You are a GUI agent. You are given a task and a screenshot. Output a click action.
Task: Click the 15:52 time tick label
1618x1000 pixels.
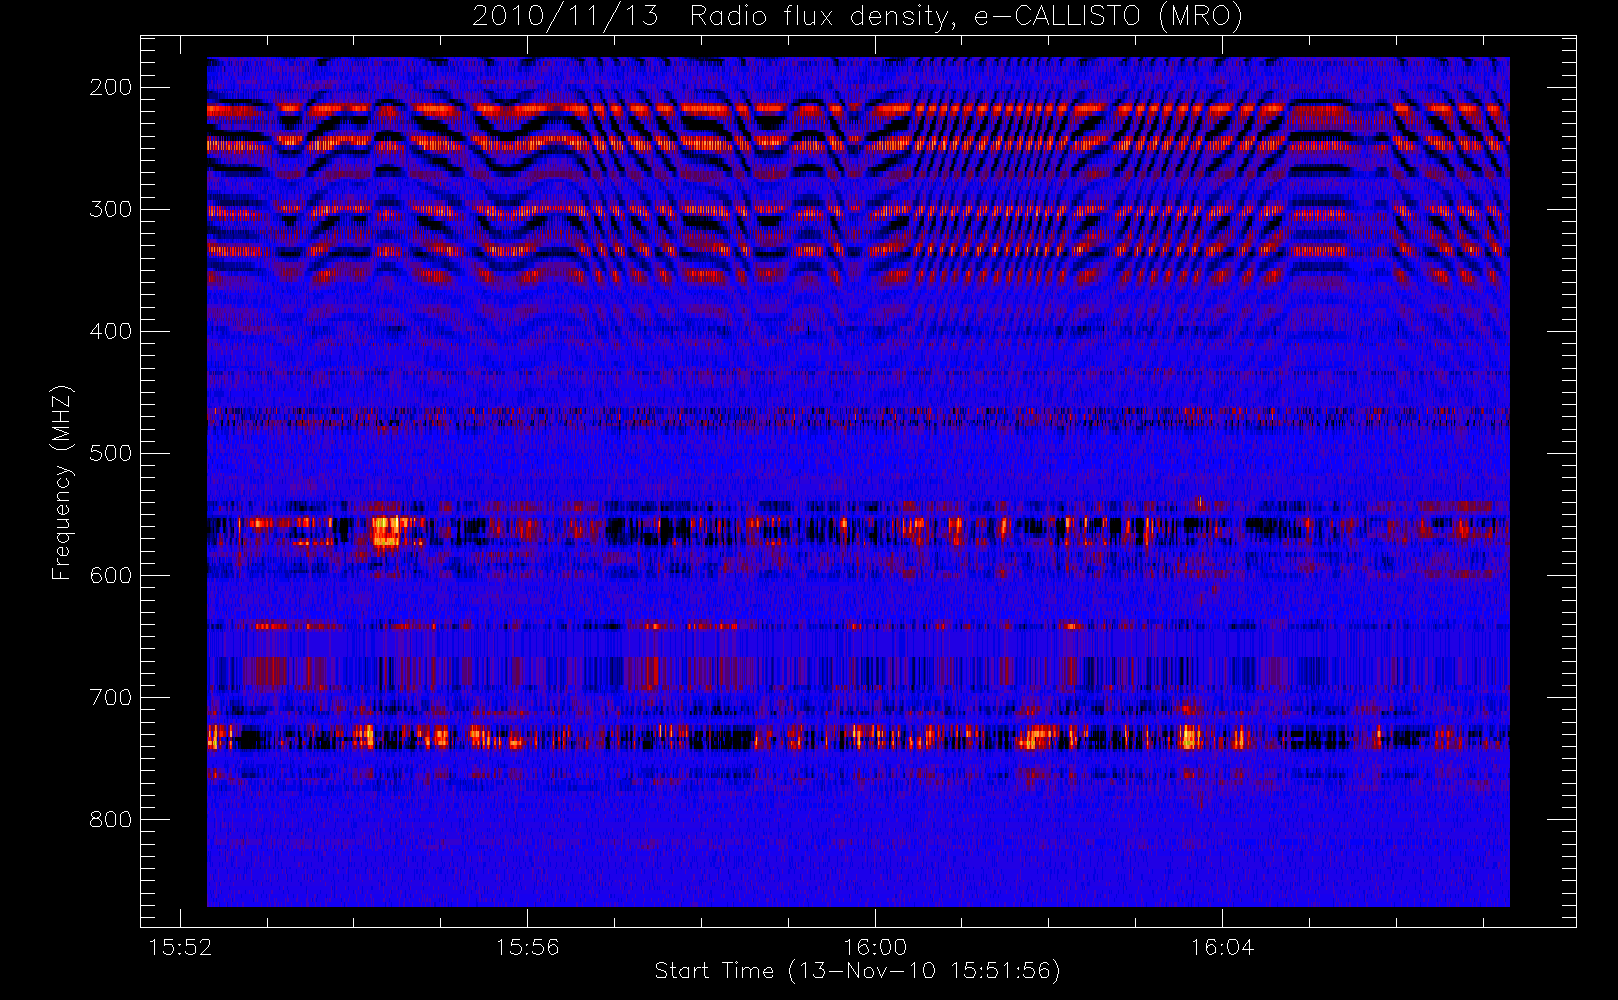click(180, 947)
